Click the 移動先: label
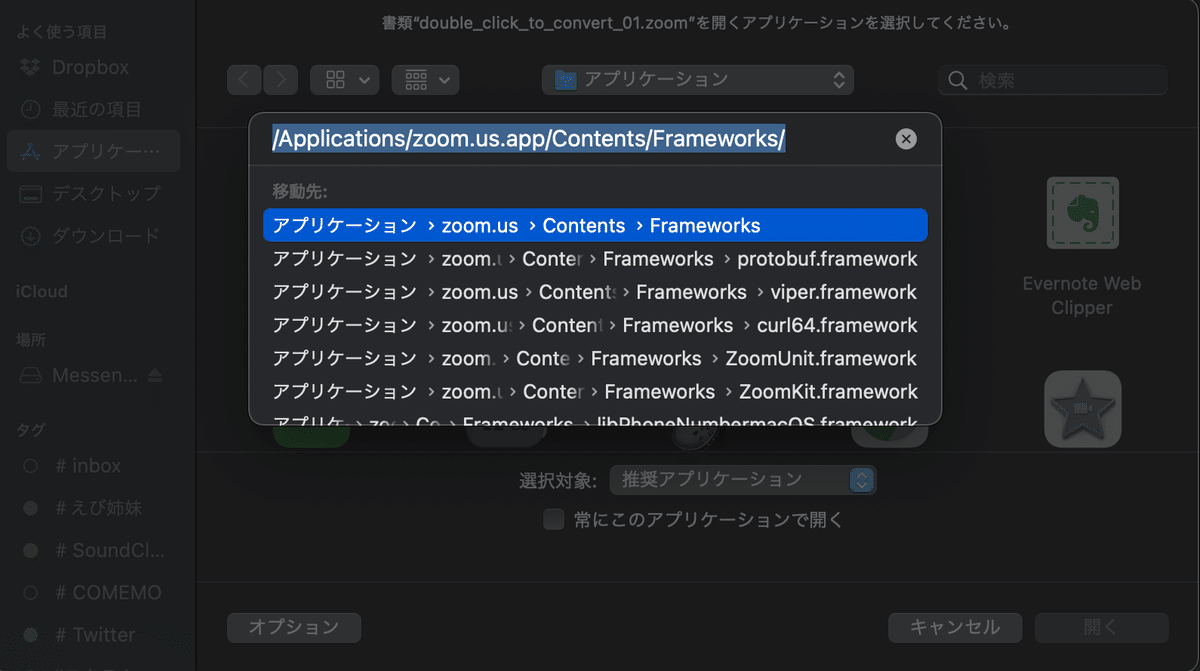 pos(300,190)
